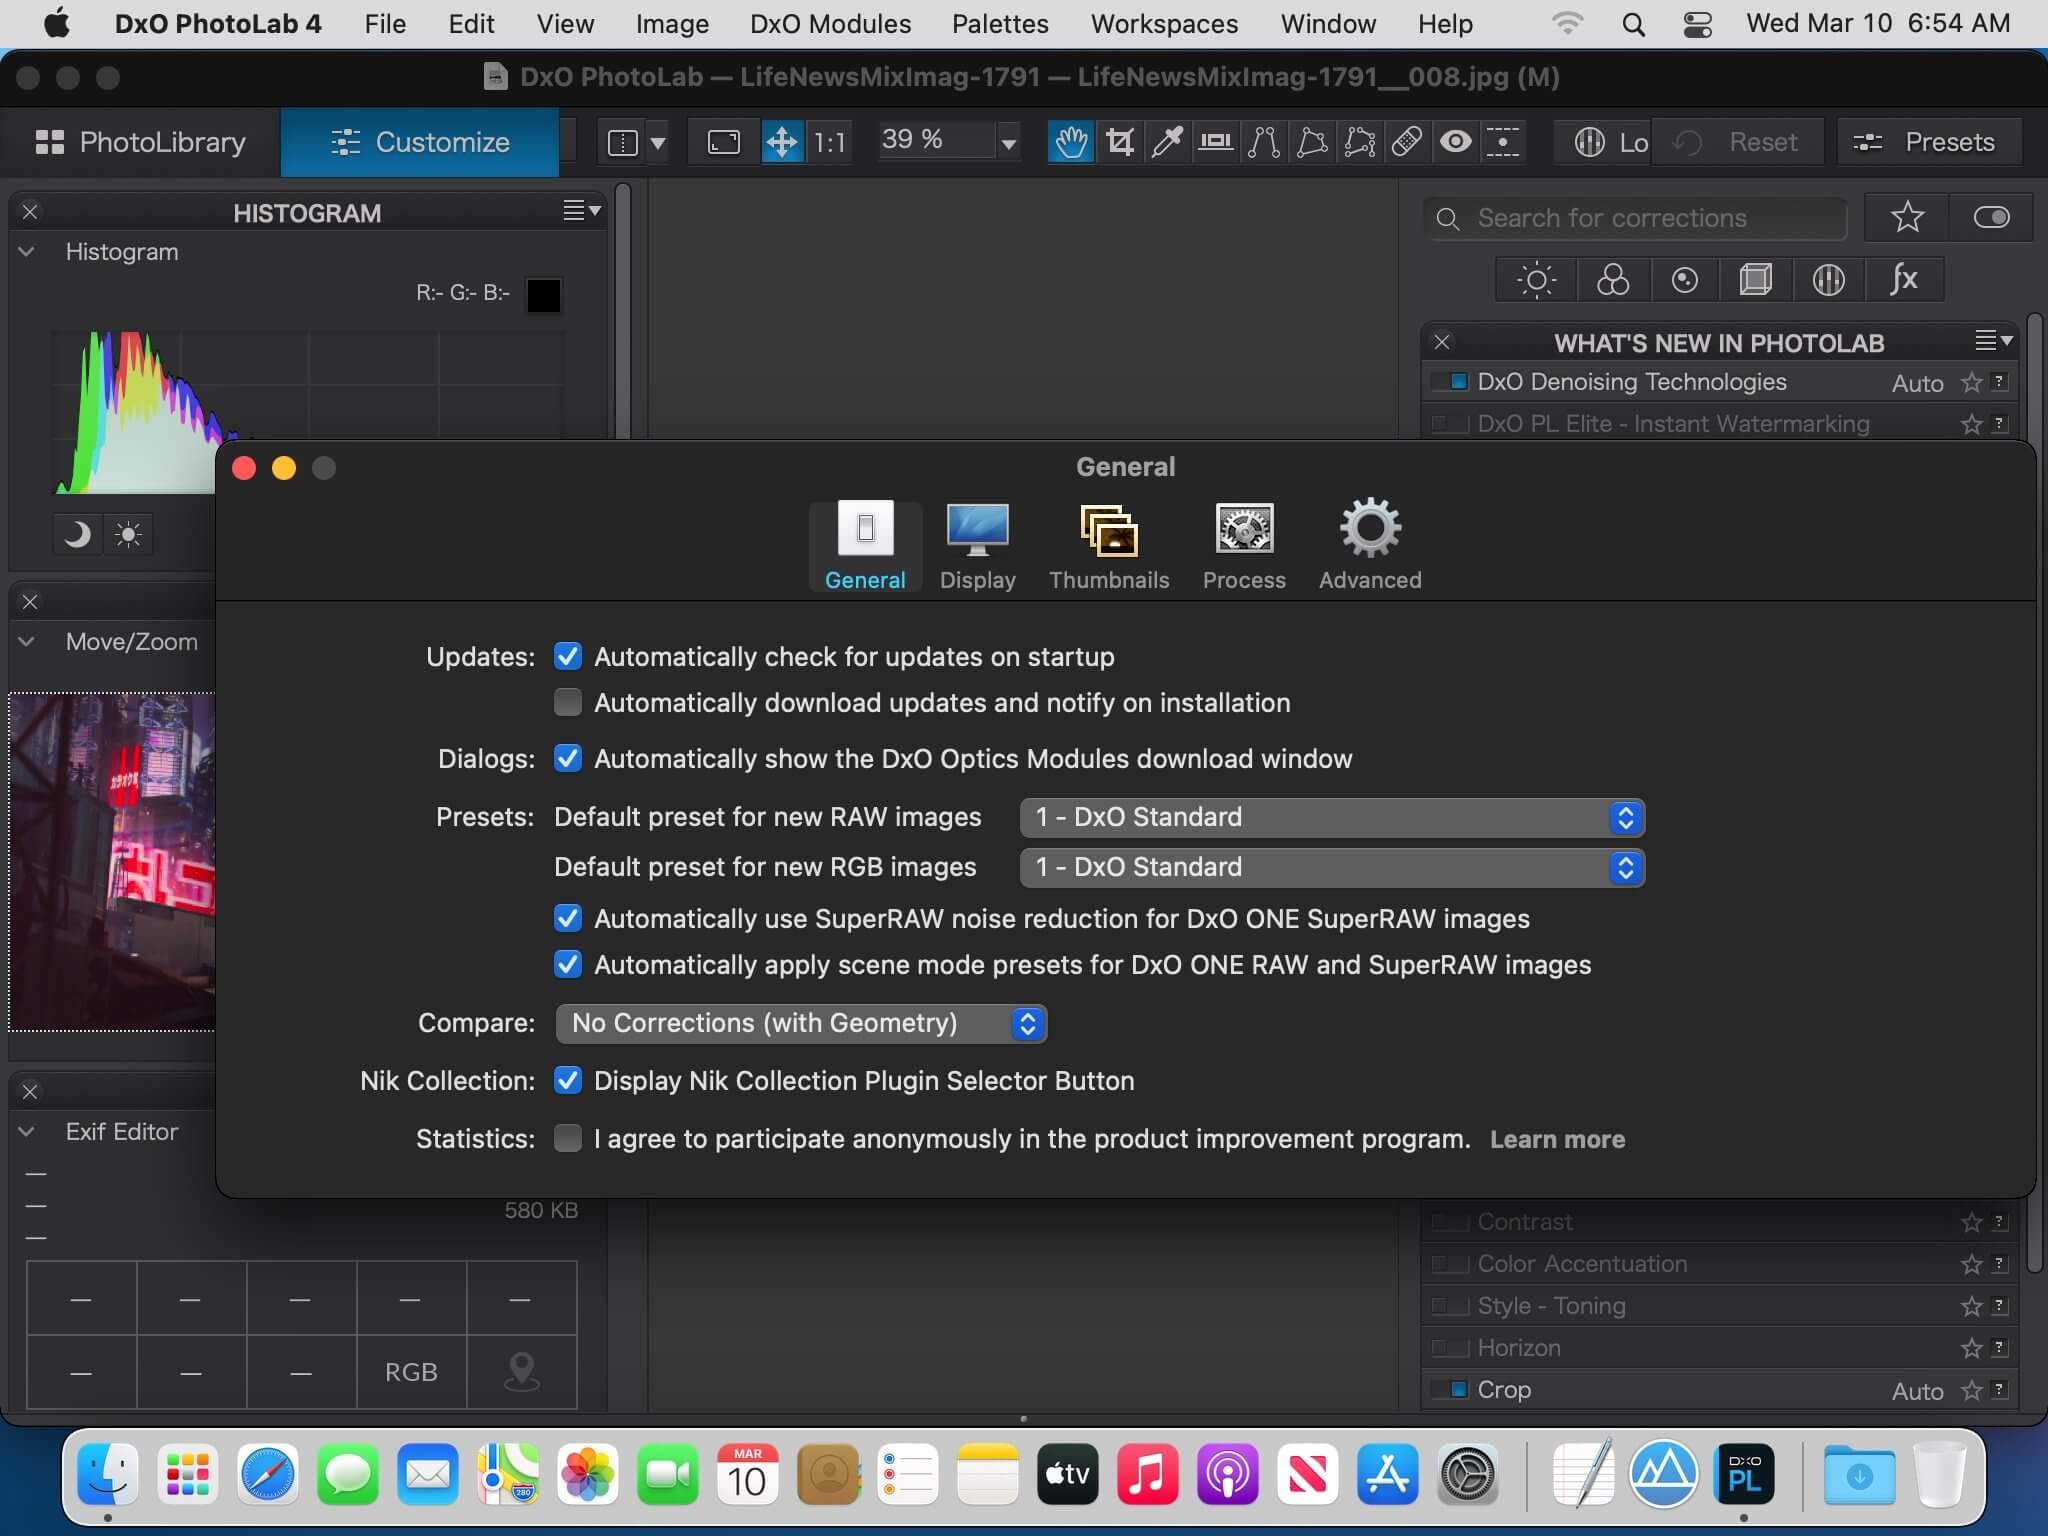Viewport: 2048px width, 1536px height.
Task: Open the Palettes menu bar item
Action: [1000, 24]
